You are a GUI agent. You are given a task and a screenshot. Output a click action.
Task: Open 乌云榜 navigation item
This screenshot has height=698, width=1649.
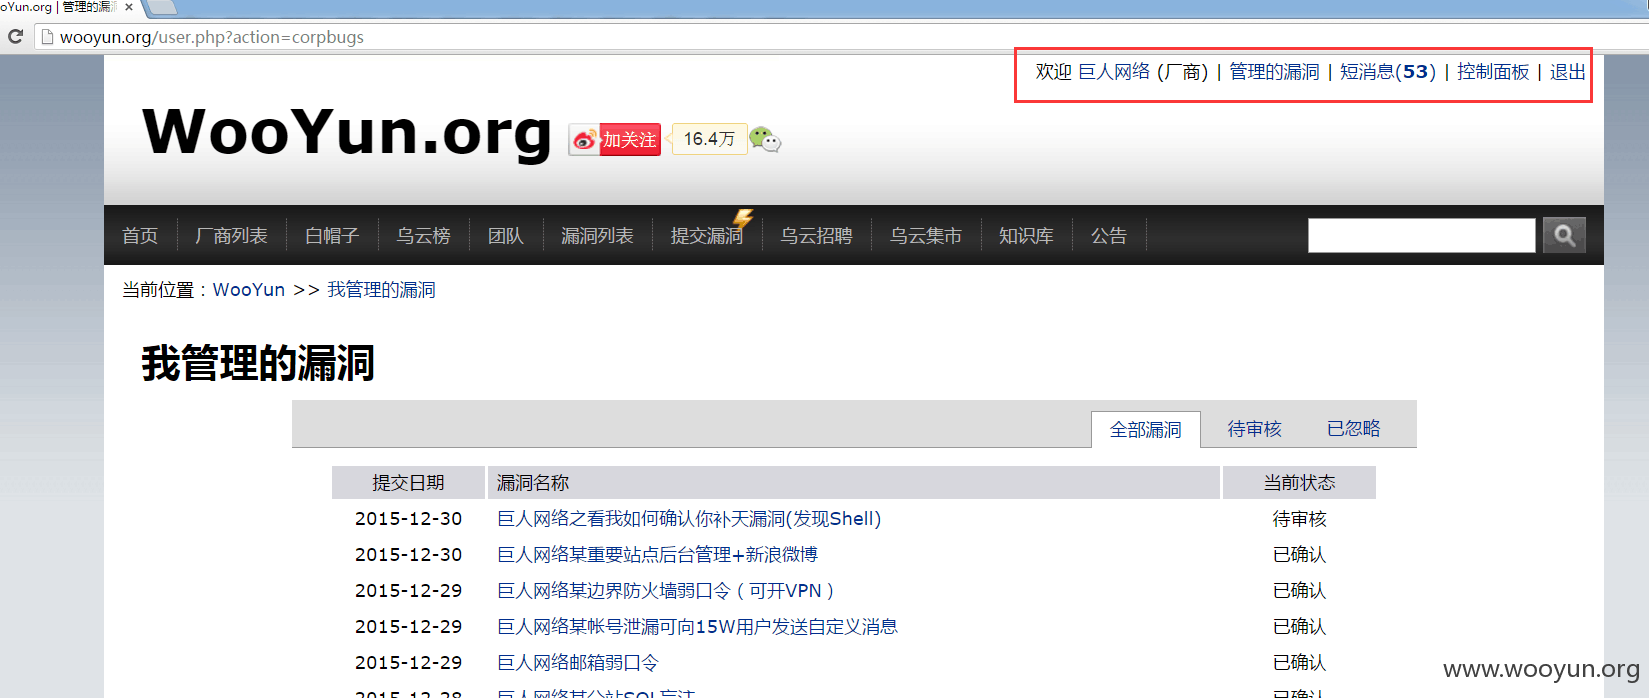click(423, 236)
